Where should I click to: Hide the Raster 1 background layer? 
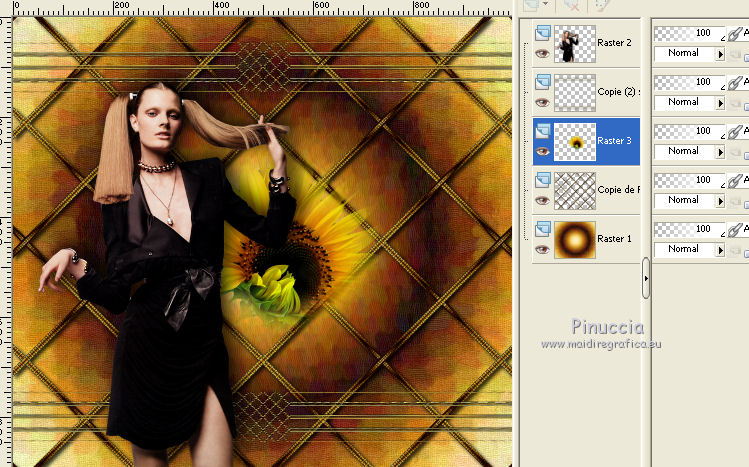(x=542, y=249)
